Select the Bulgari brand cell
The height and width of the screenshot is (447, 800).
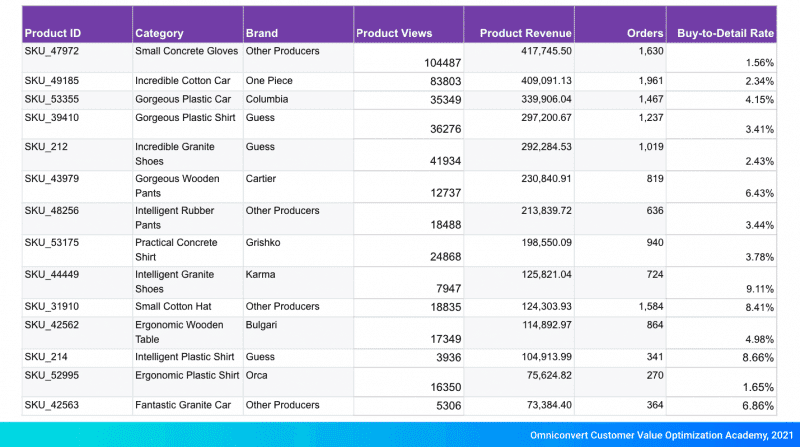click(262, 325)
